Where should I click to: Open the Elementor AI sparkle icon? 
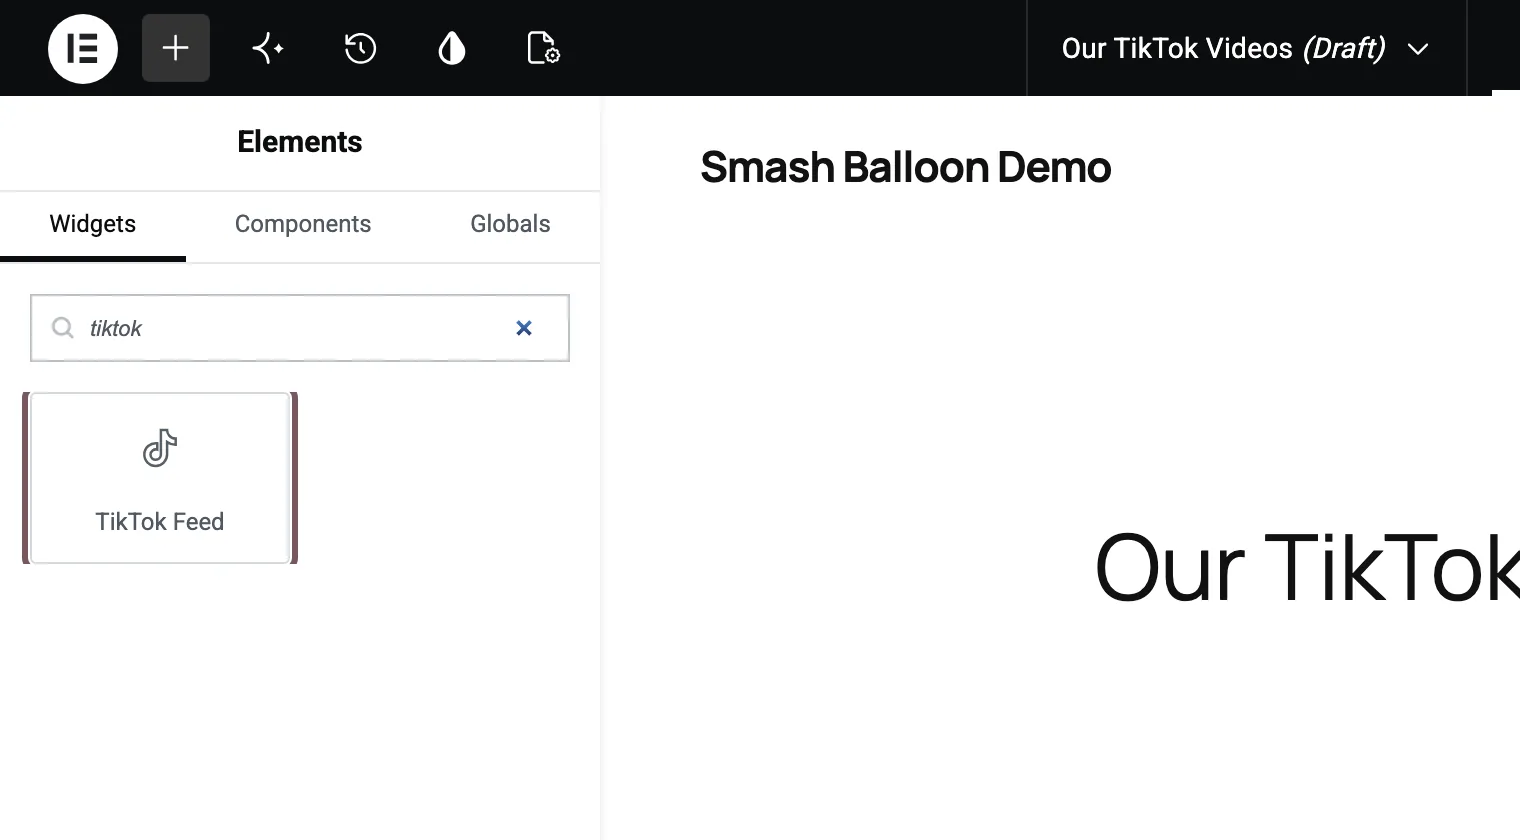[x=268, y=48]
